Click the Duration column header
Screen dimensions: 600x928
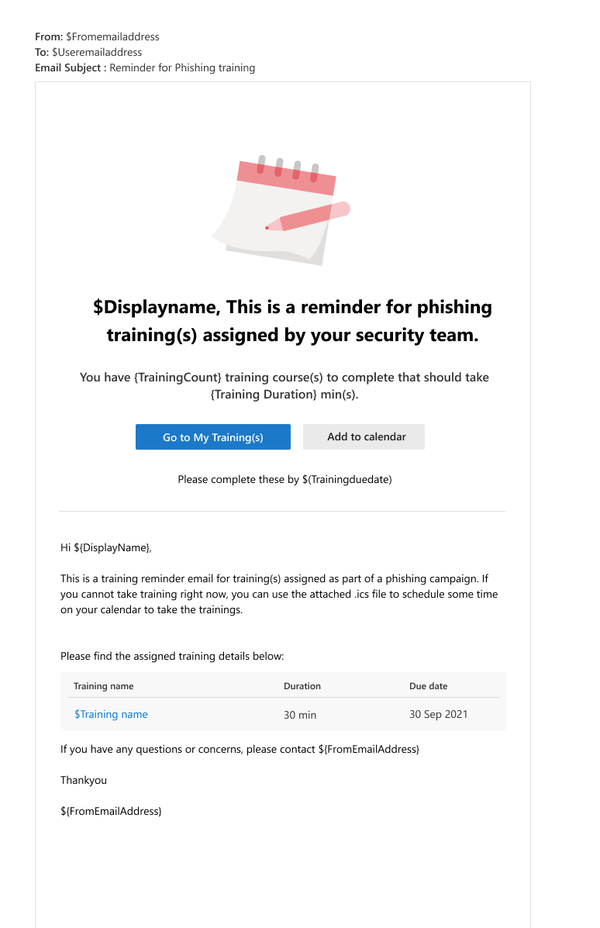click(x=302, y=686)
